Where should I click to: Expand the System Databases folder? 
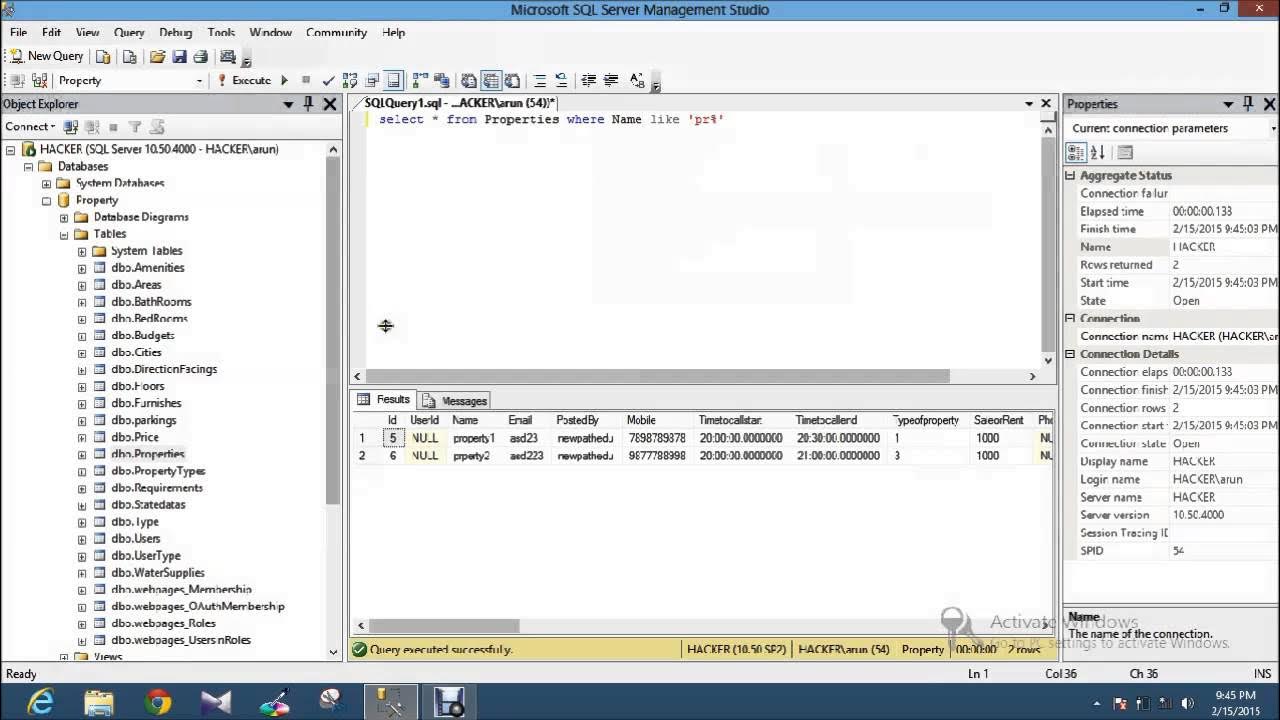pyautogui.click(x=46, y=183)
